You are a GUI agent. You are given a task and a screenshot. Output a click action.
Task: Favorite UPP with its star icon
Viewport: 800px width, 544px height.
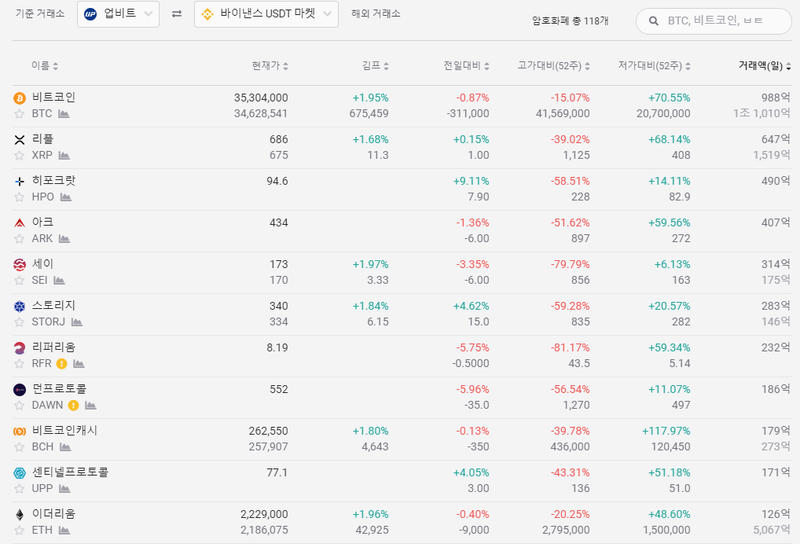point(19,489)
